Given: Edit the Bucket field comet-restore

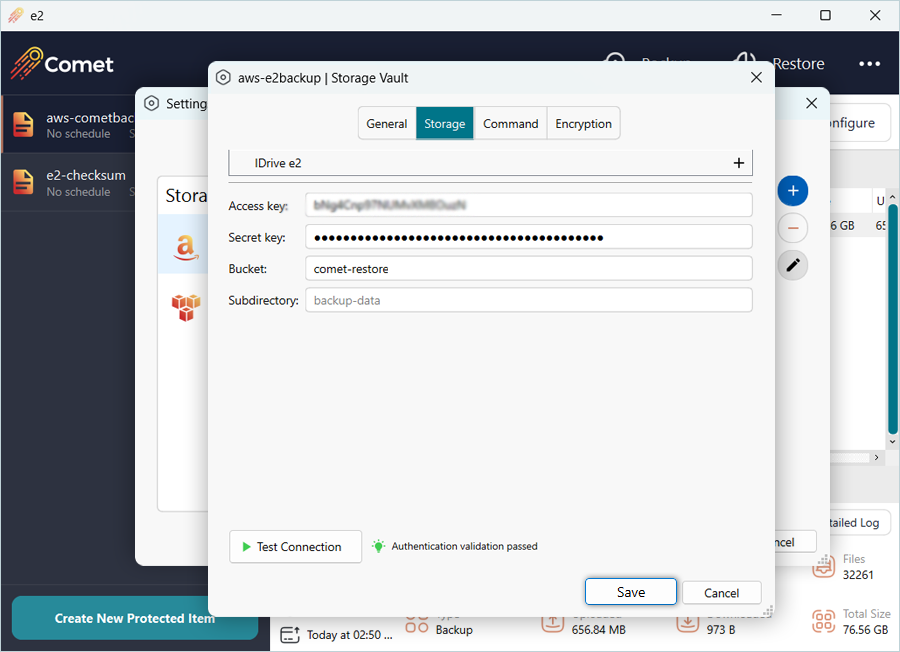Looking at the screenshot, I should pos(529,269).
